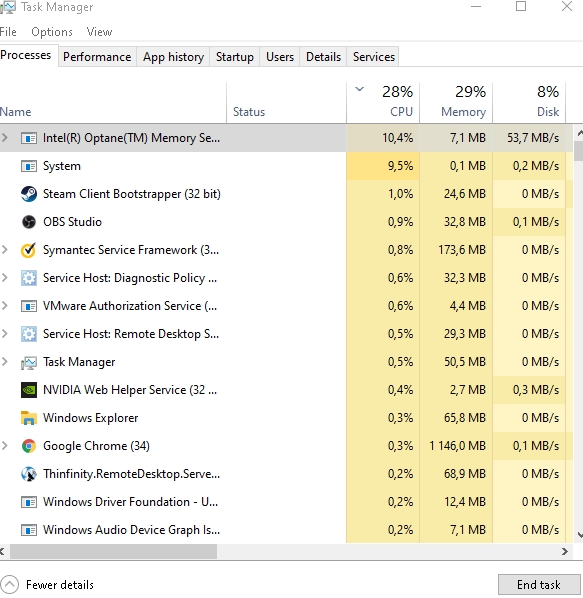Switch to the Details tab

[x=323, y=57]
